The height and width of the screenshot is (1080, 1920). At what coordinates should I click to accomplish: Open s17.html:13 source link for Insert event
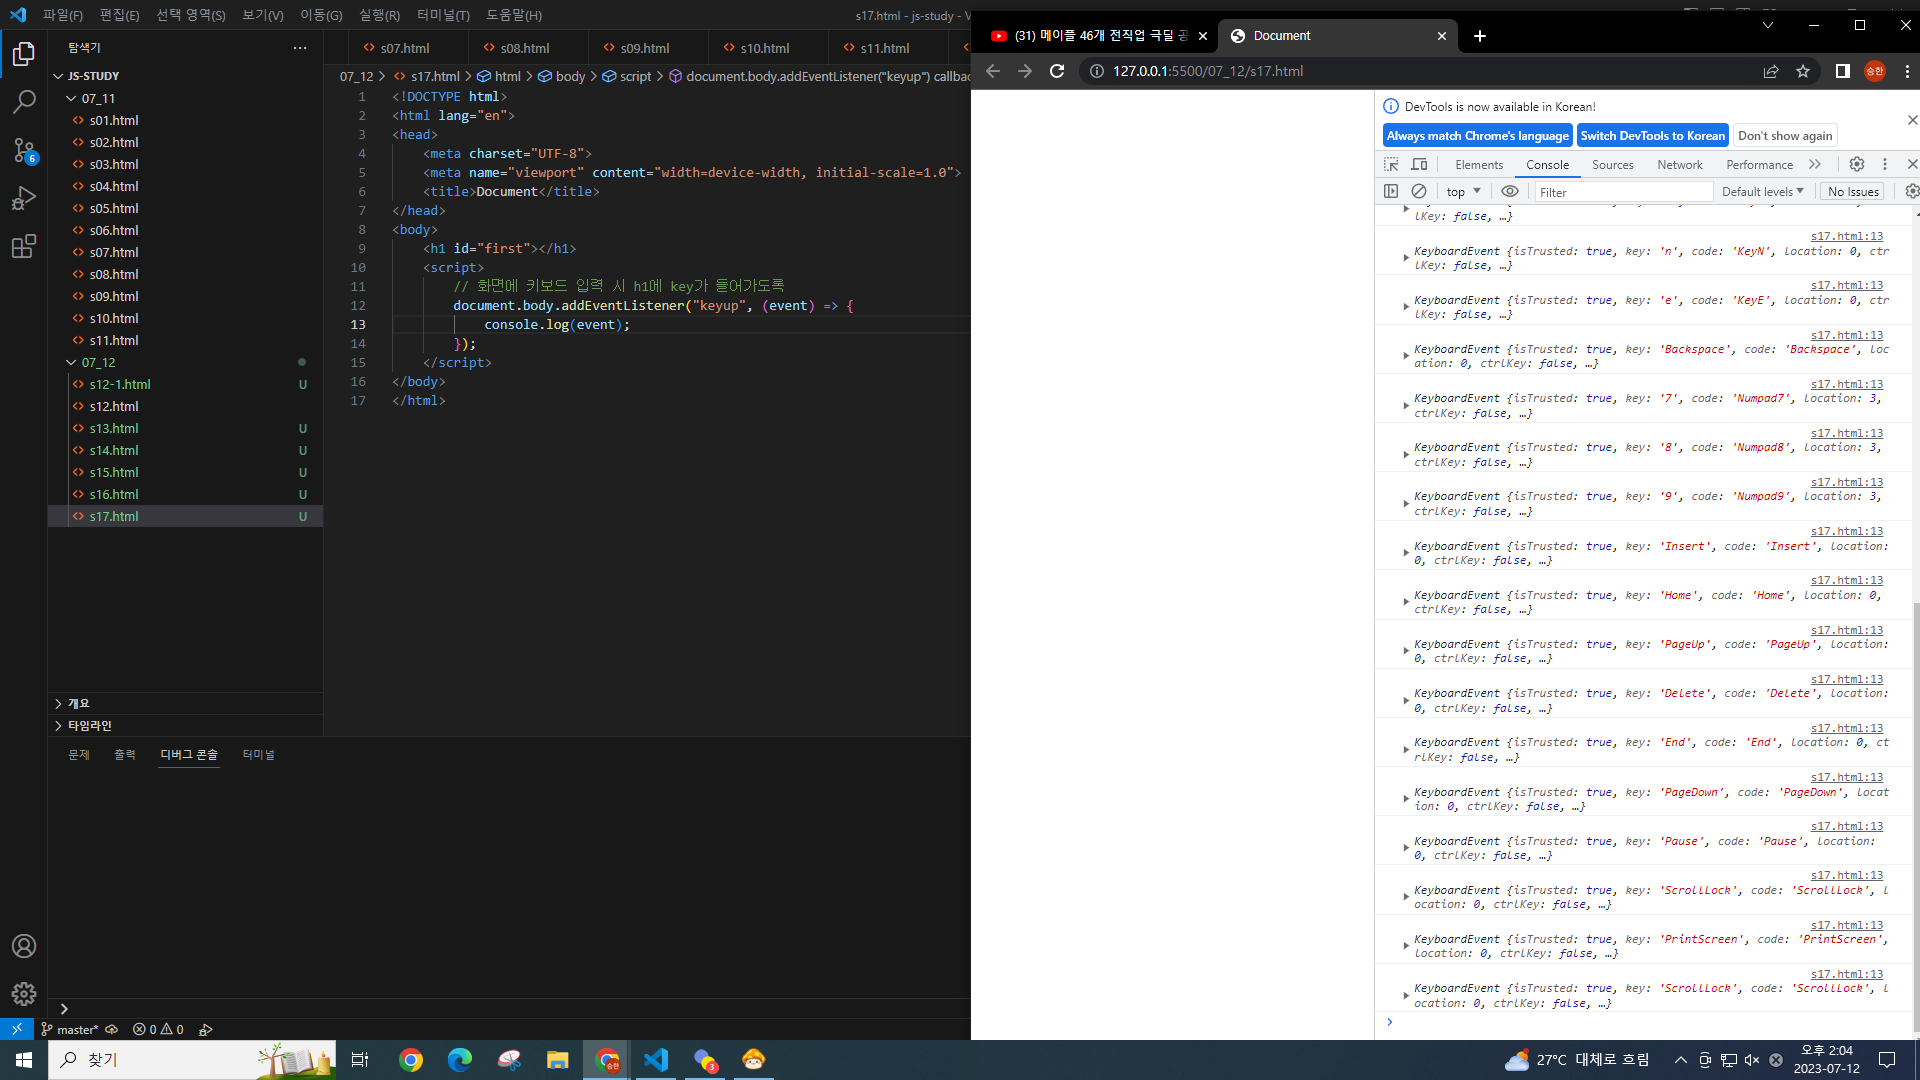[x=1846, y=531]
